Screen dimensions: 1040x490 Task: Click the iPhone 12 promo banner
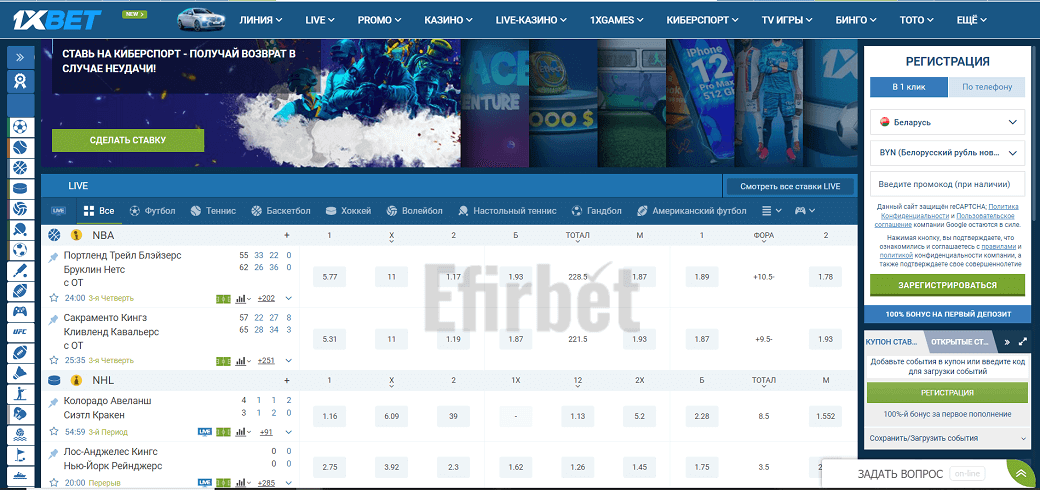click(x=698, y=103)
